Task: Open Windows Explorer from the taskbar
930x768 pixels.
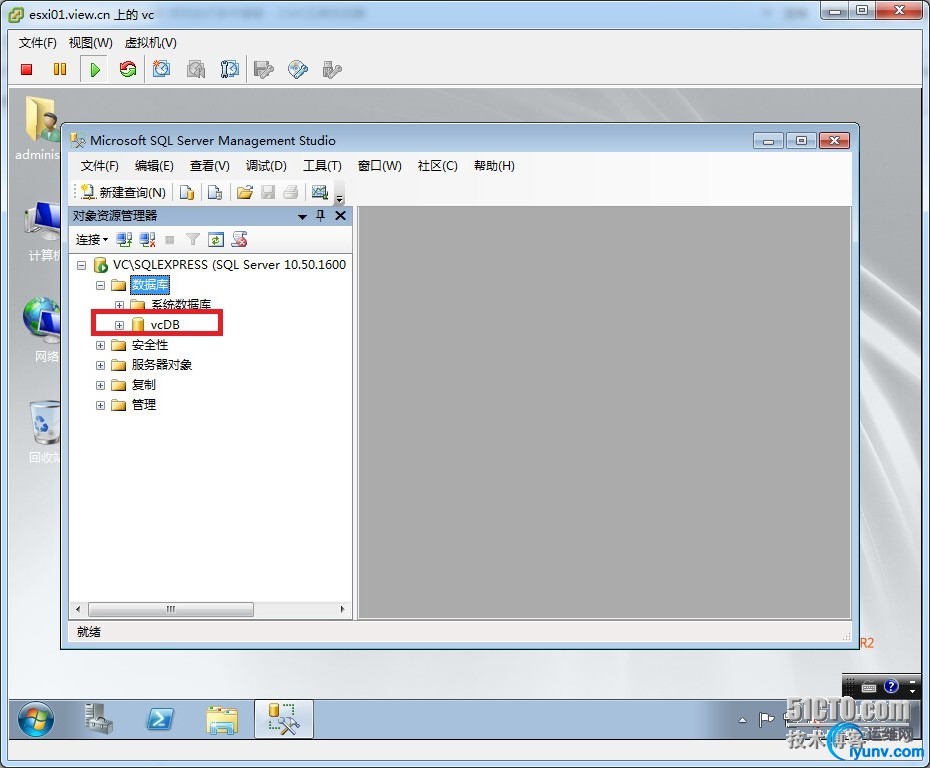Action: pos(222,719)
